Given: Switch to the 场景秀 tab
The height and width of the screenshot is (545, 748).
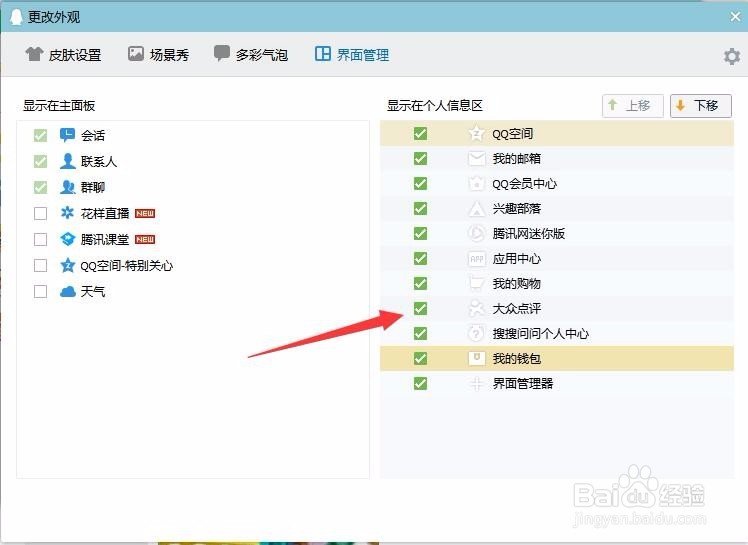Looking at the screenshot, I should pos(158,55).
